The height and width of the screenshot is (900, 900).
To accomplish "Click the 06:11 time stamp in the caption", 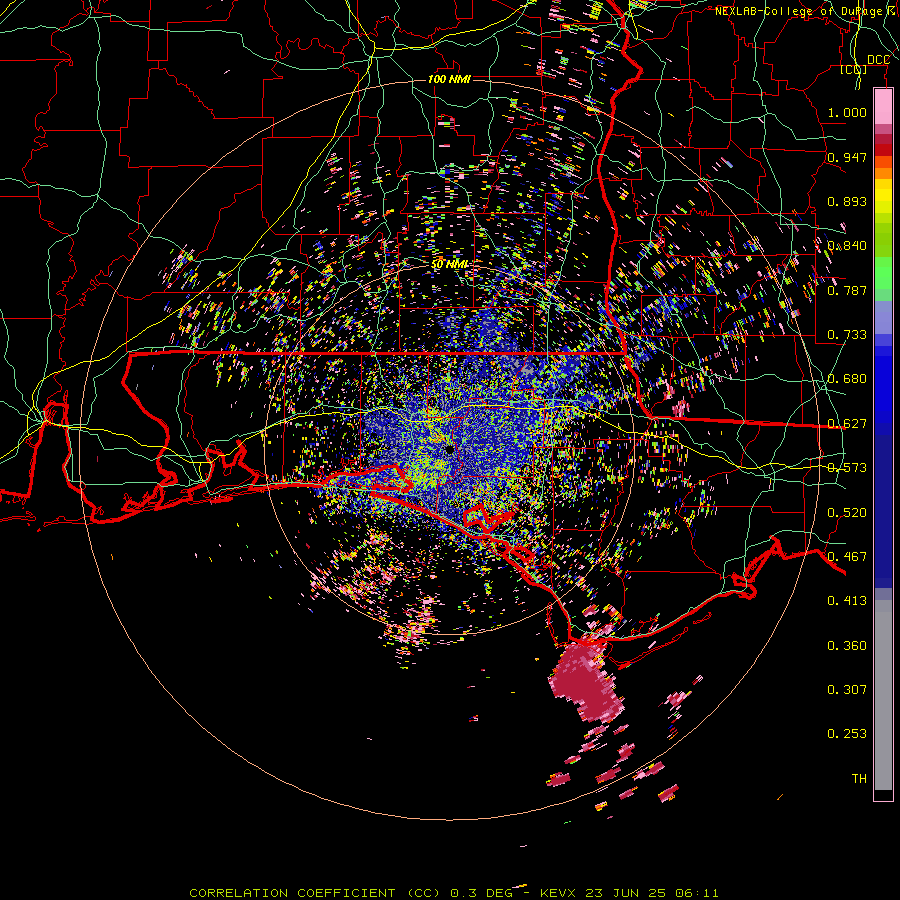I will (x=696, y=893).
